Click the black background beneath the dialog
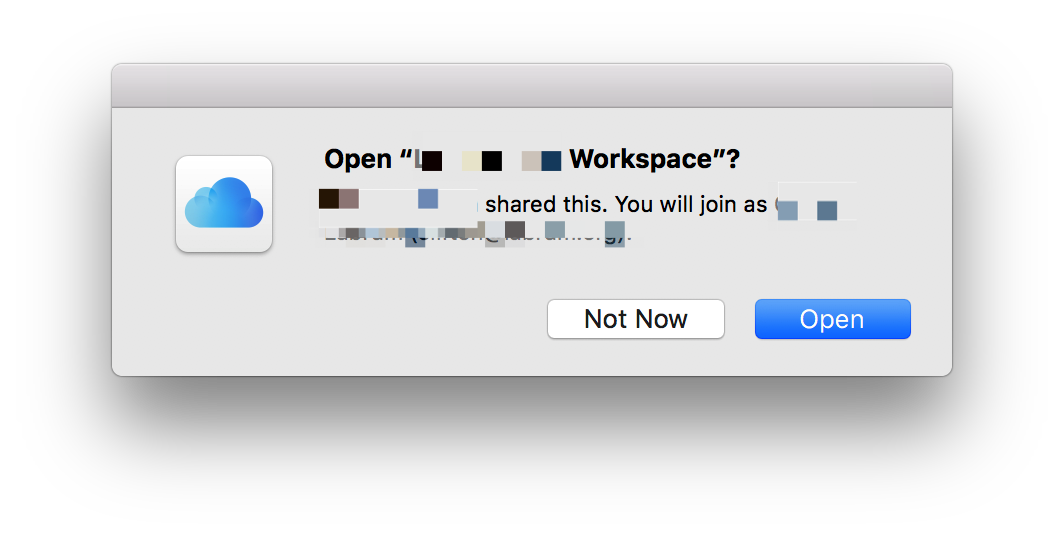This screenshot has height=536, width=1064. point(531,460)
